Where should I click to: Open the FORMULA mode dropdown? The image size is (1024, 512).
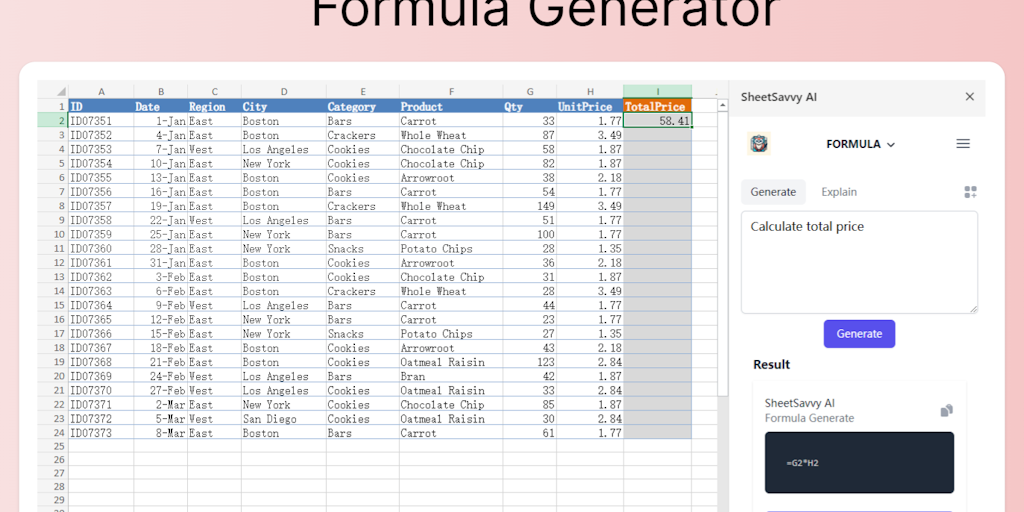860,144
